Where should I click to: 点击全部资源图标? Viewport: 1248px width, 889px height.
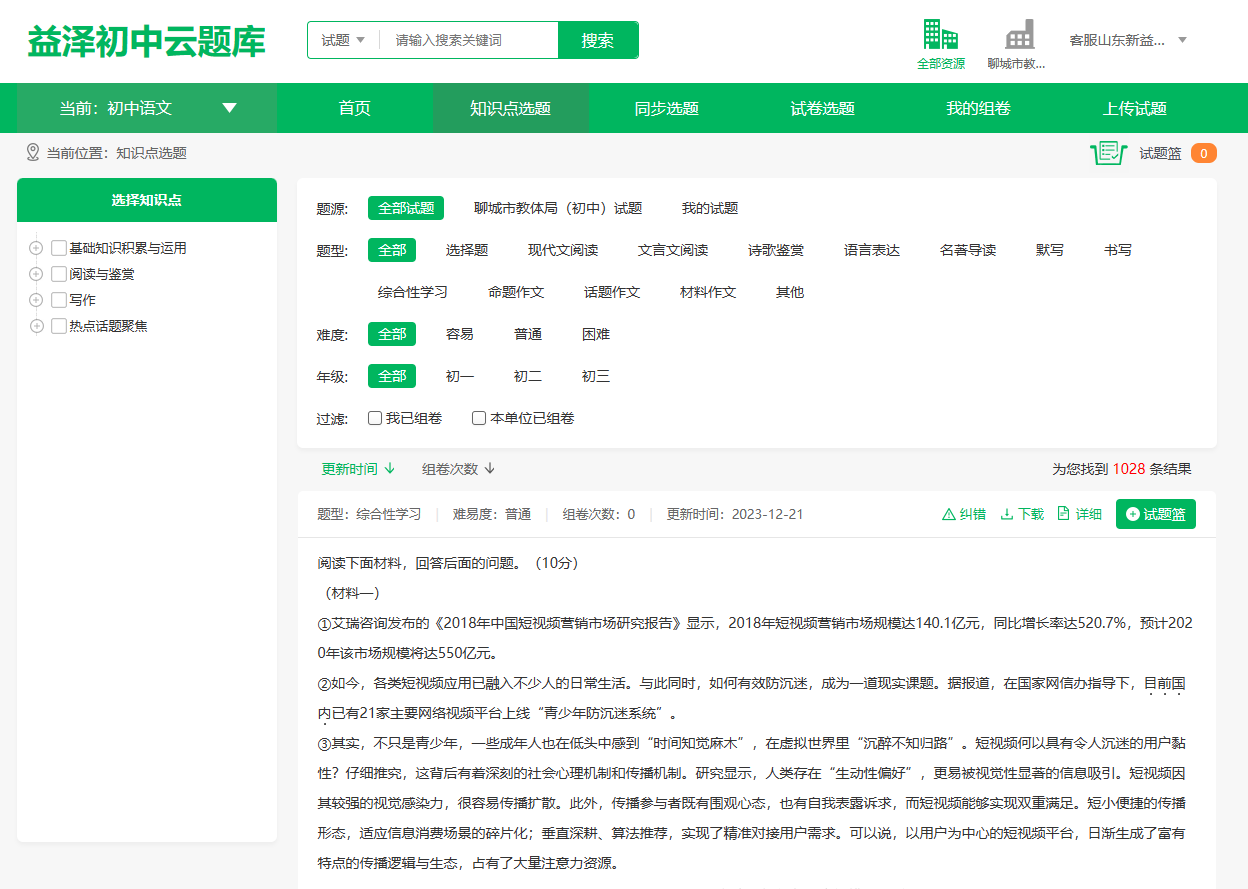[x=940, y=35]
